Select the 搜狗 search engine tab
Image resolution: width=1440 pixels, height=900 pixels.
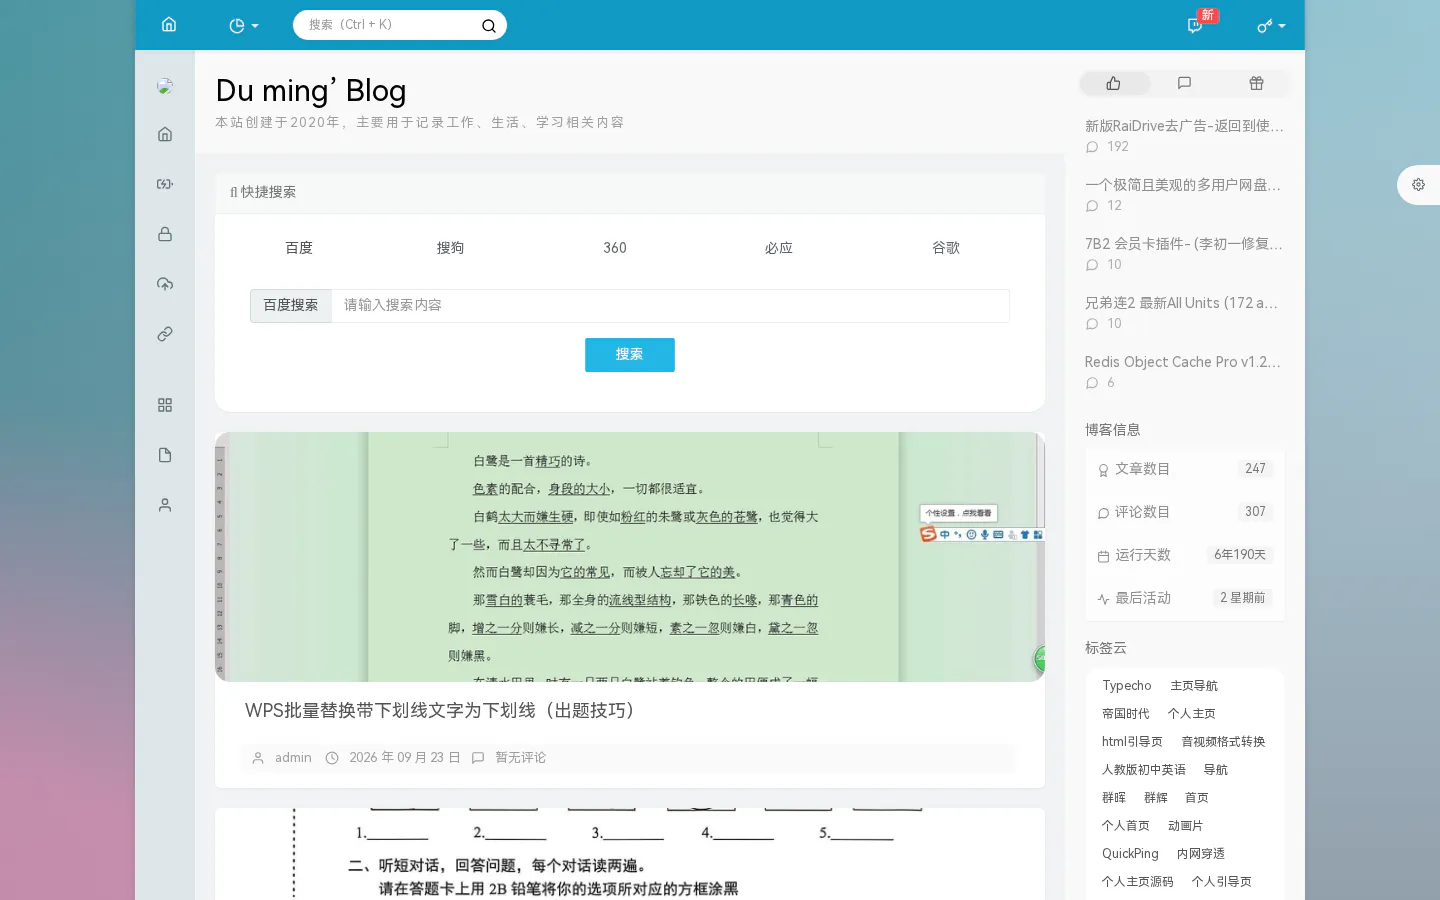[450, 248]
